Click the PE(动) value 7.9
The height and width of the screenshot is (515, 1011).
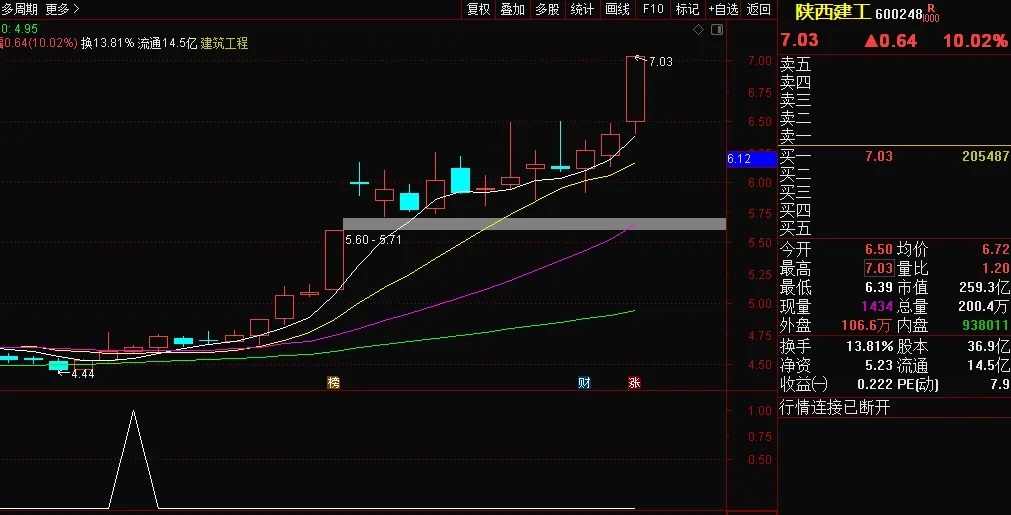coord(1001,385)
